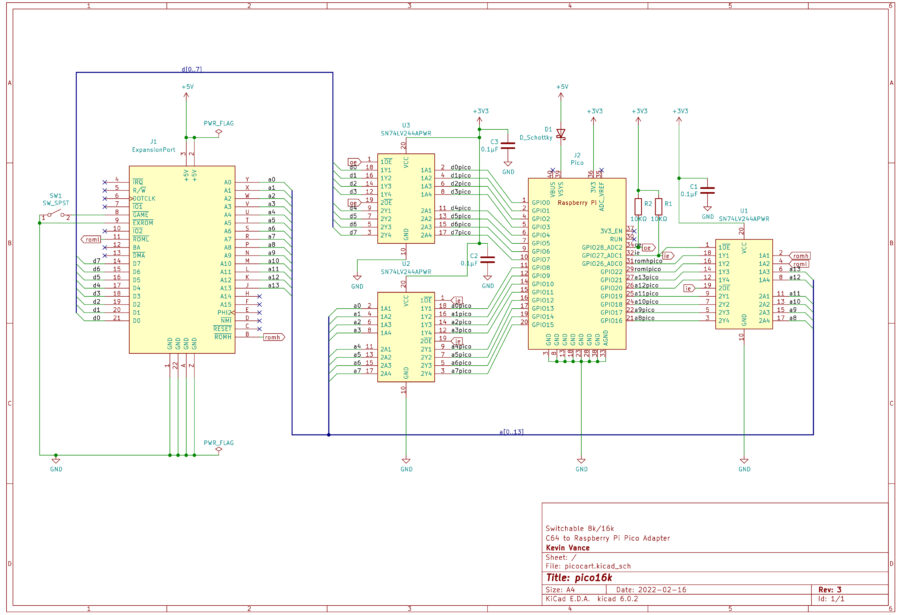900x615 pixels.
Task: Select the U1 SN74LV244APWR reference text
Action: pyautogui.click(x=744, y=215)
